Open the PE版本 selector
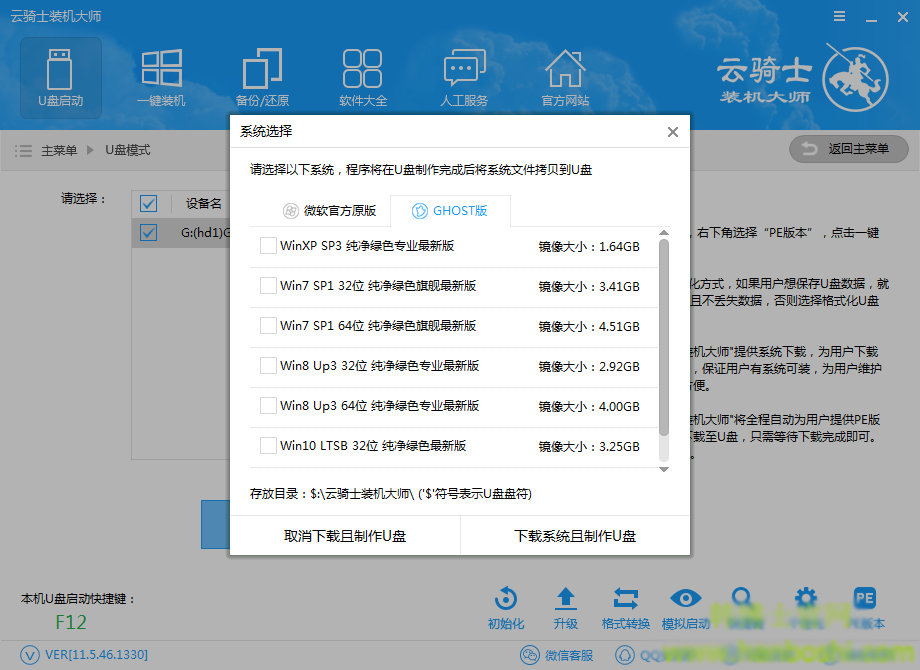This screenshot has height=670, width=920. pos(864,605)
